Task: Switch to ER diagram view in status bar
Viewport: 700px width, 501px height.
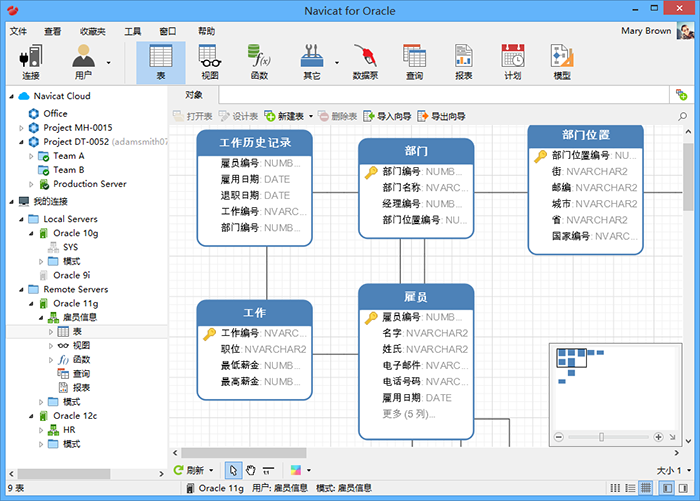Action: (x=646, y=488)
